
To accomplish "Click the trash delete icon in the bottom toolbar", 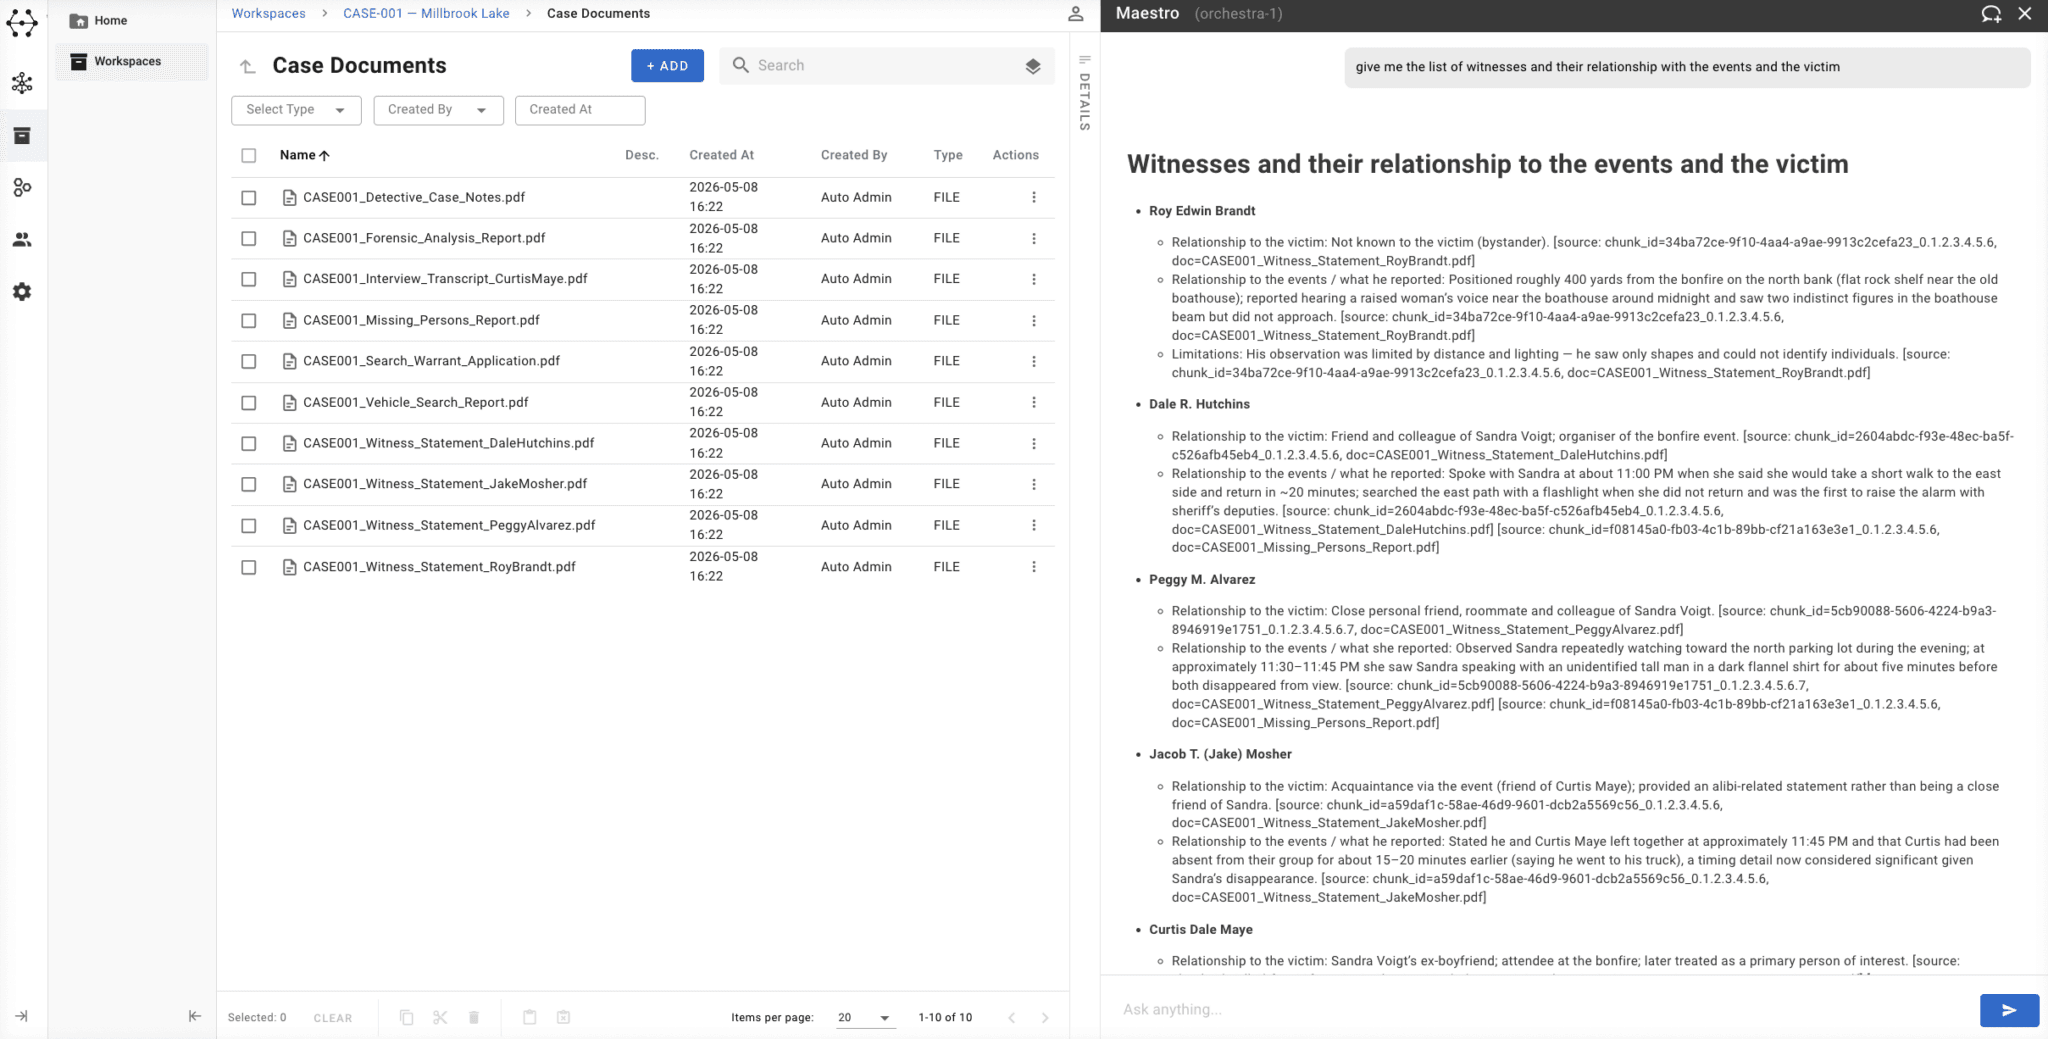I will pyautogui.click(x=474, y=1017).
